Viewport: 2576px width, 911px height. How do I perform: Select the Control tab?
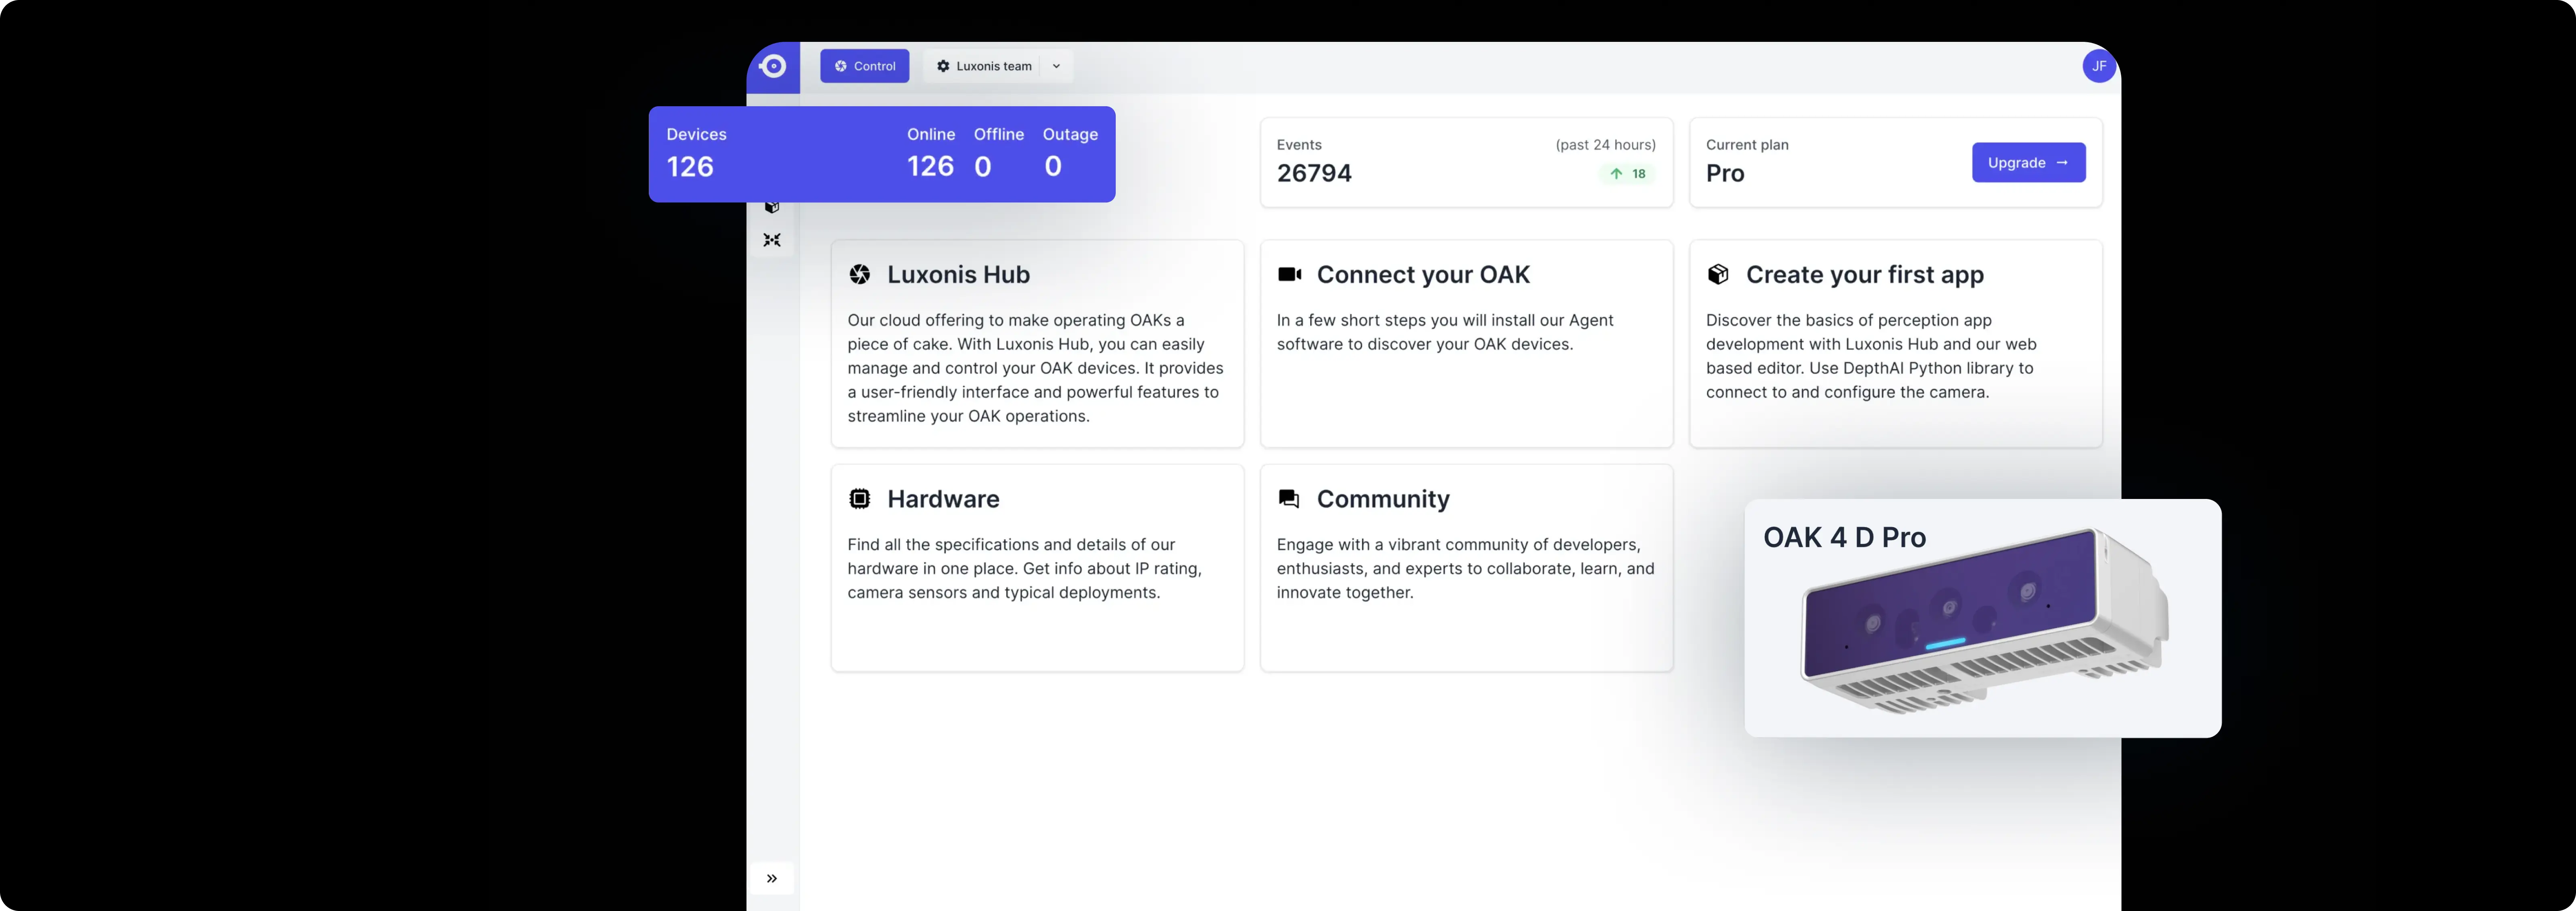click(864, 66)
